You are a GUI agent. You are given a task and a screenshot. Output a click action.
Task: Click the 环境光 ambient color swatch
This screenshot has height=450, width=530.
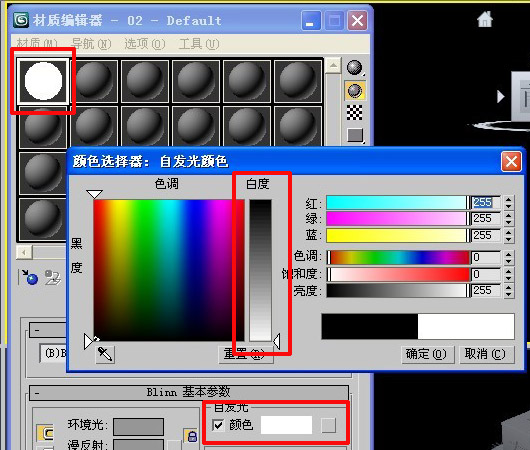pos(139,427)
